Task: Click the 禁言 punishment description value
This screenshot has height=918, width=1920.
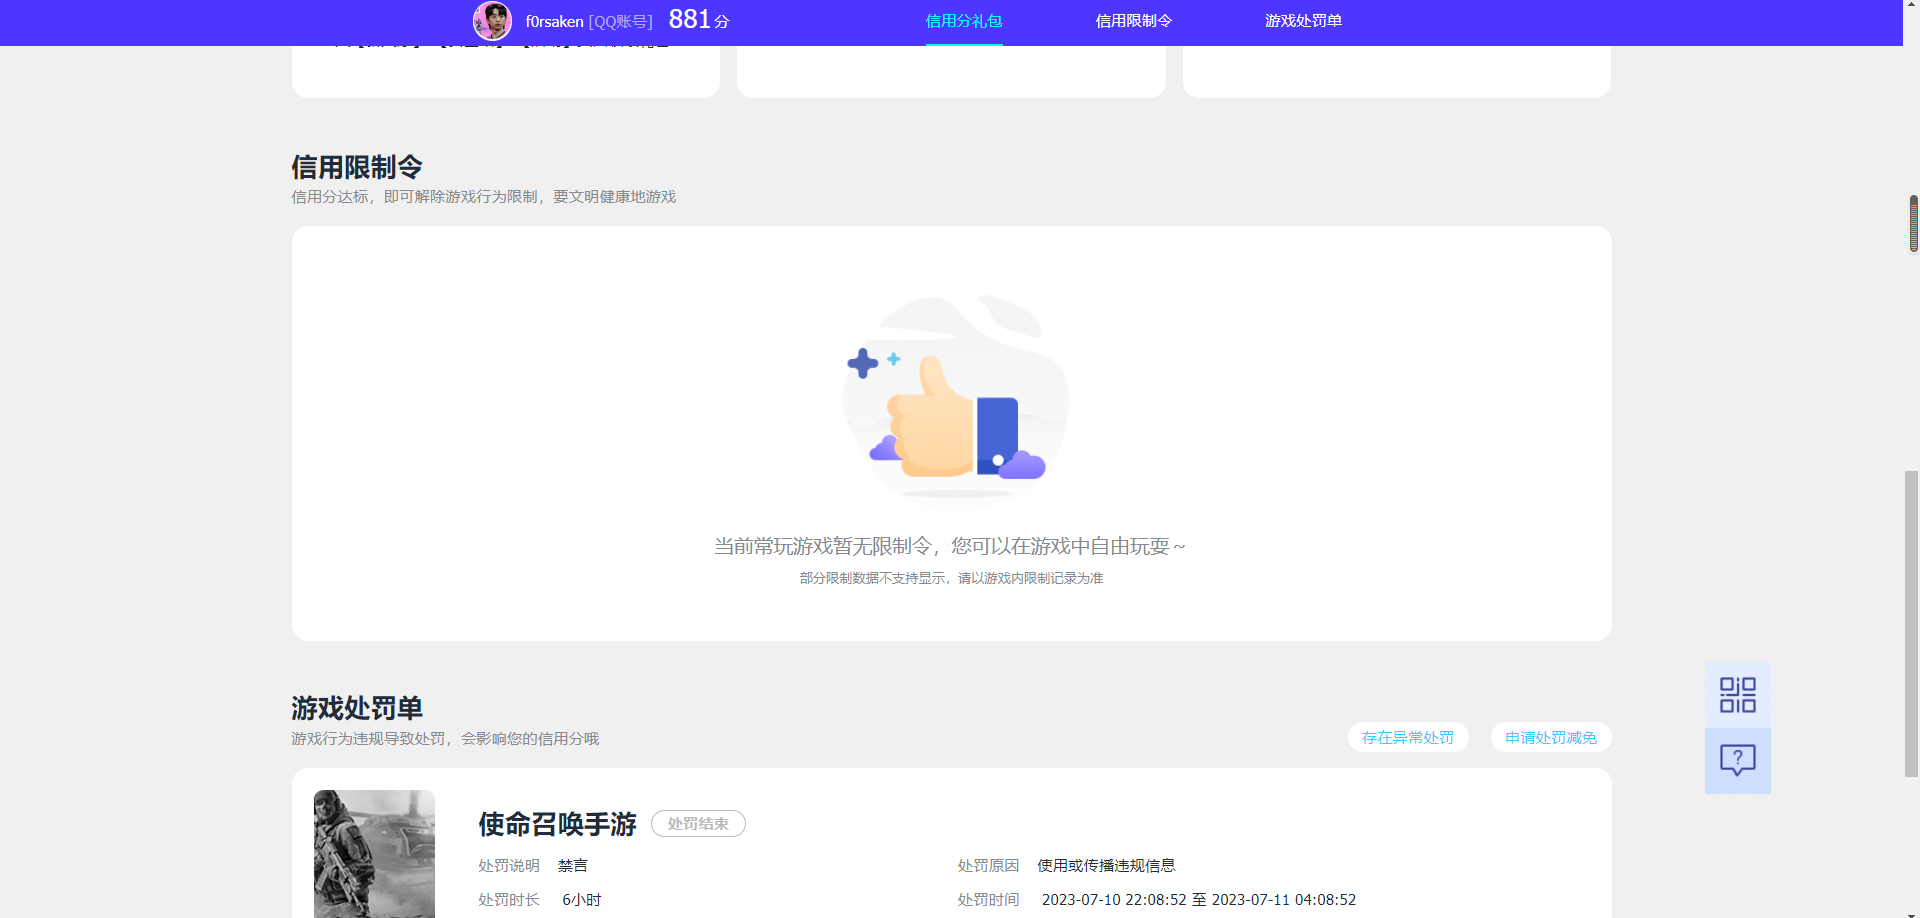Action: point(573,866)
